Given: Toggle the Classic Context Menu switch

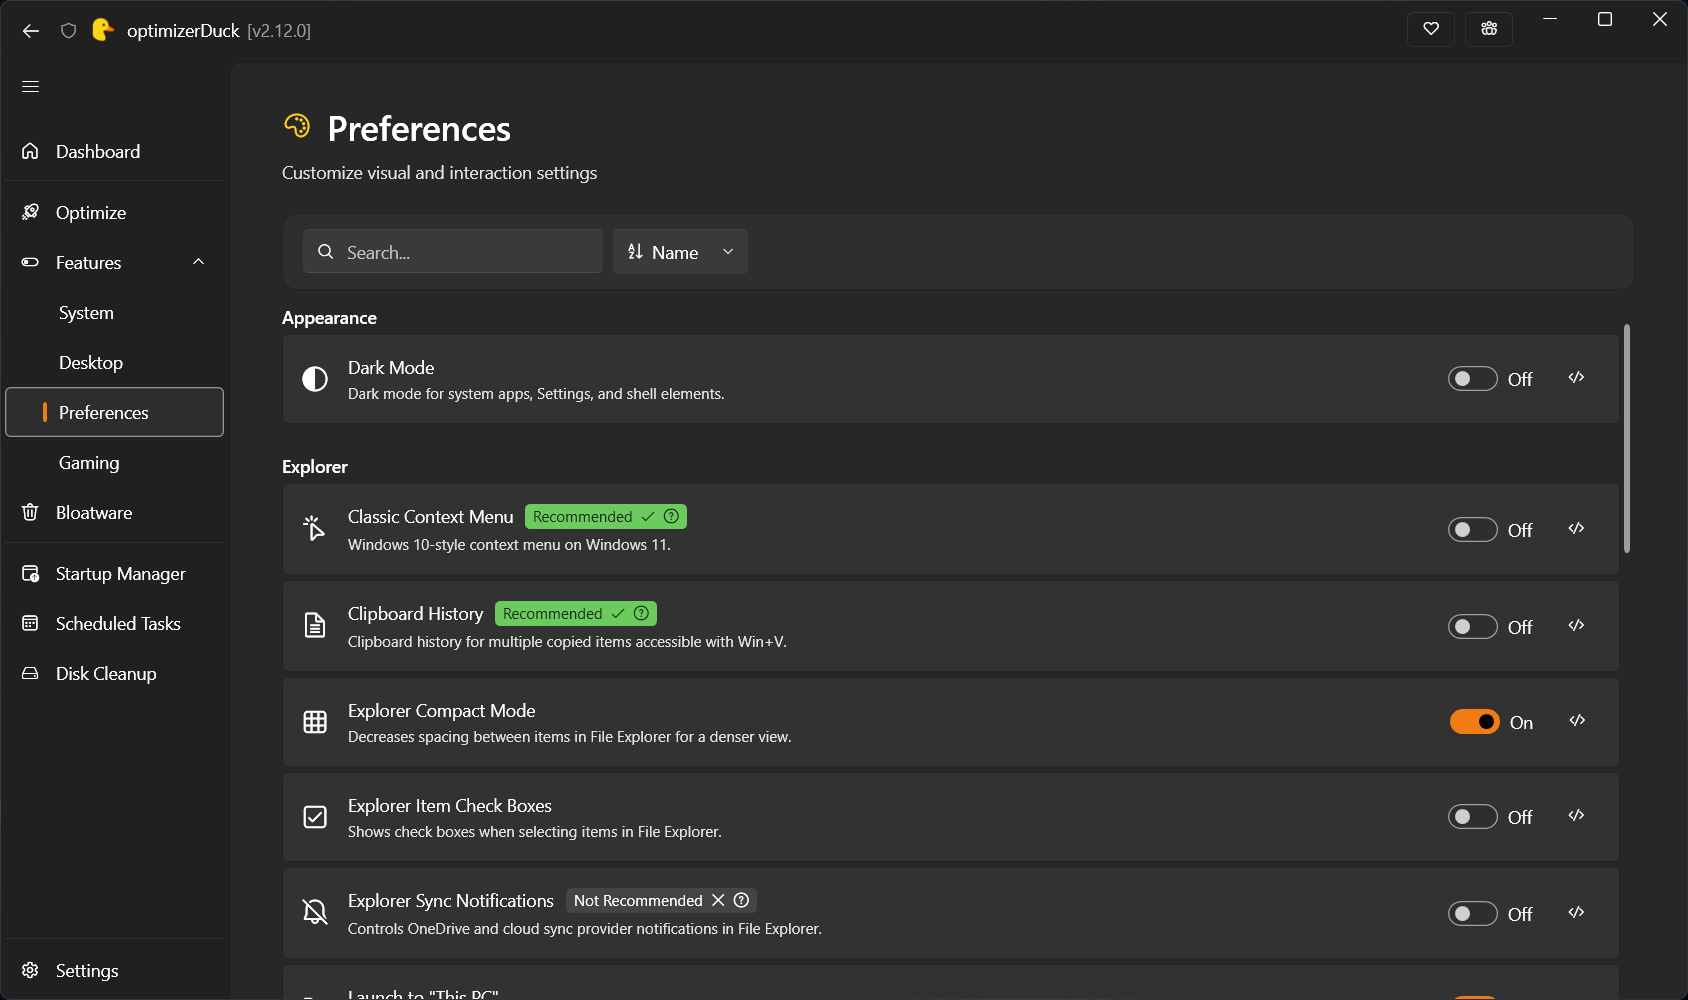Looking at the screenshot, I should click(x=1473, y=530).
